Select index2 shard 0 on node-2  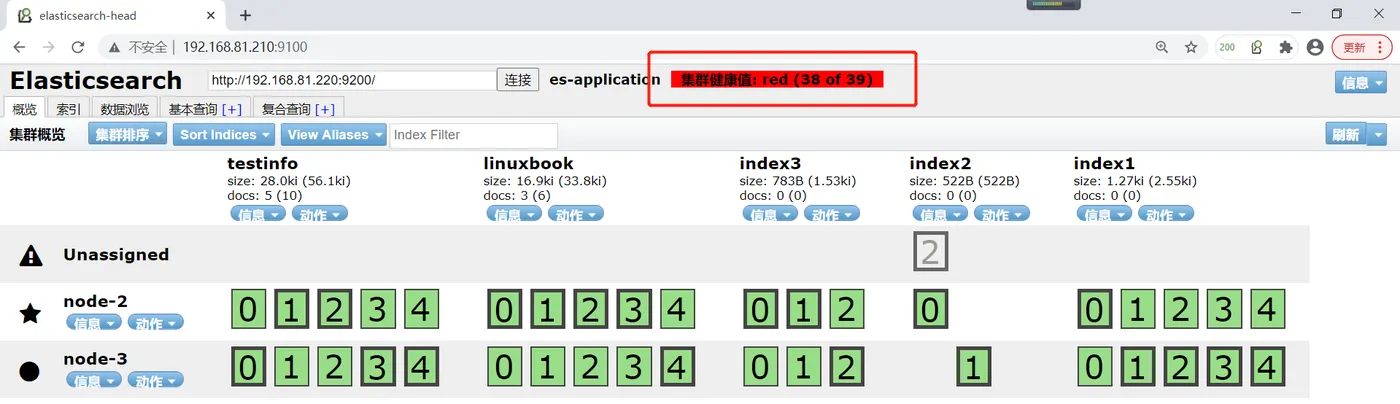click(930, 310)
